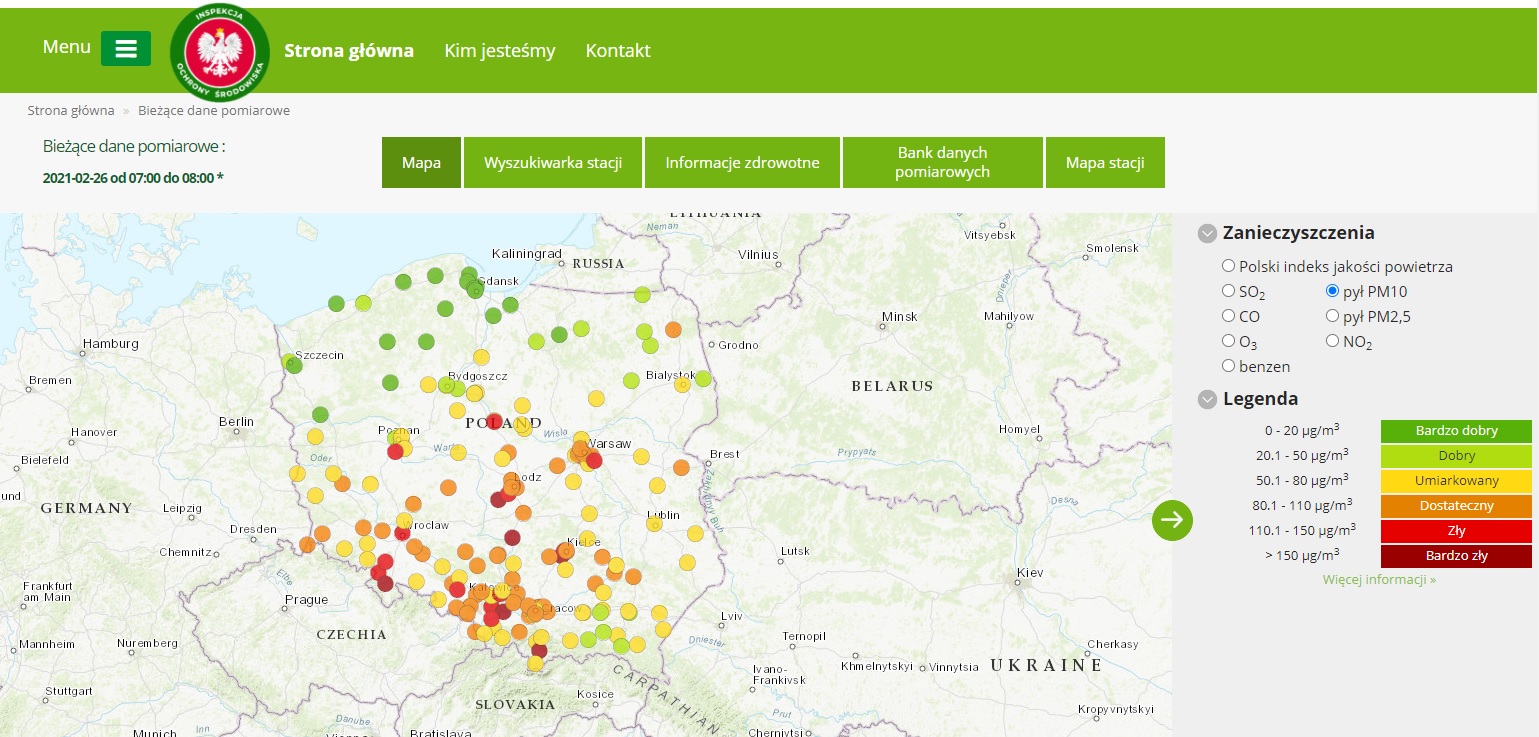
Task: Click the Hamburg label on the map
Action: tap(110, 344)
